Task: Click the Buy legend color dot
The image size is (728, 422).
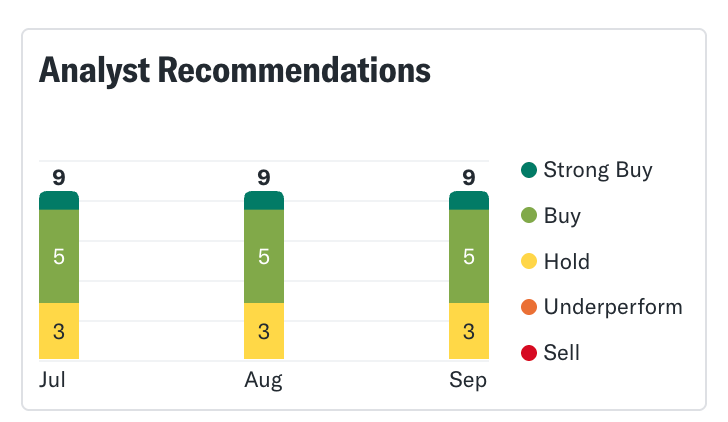Action: point(529,216)
